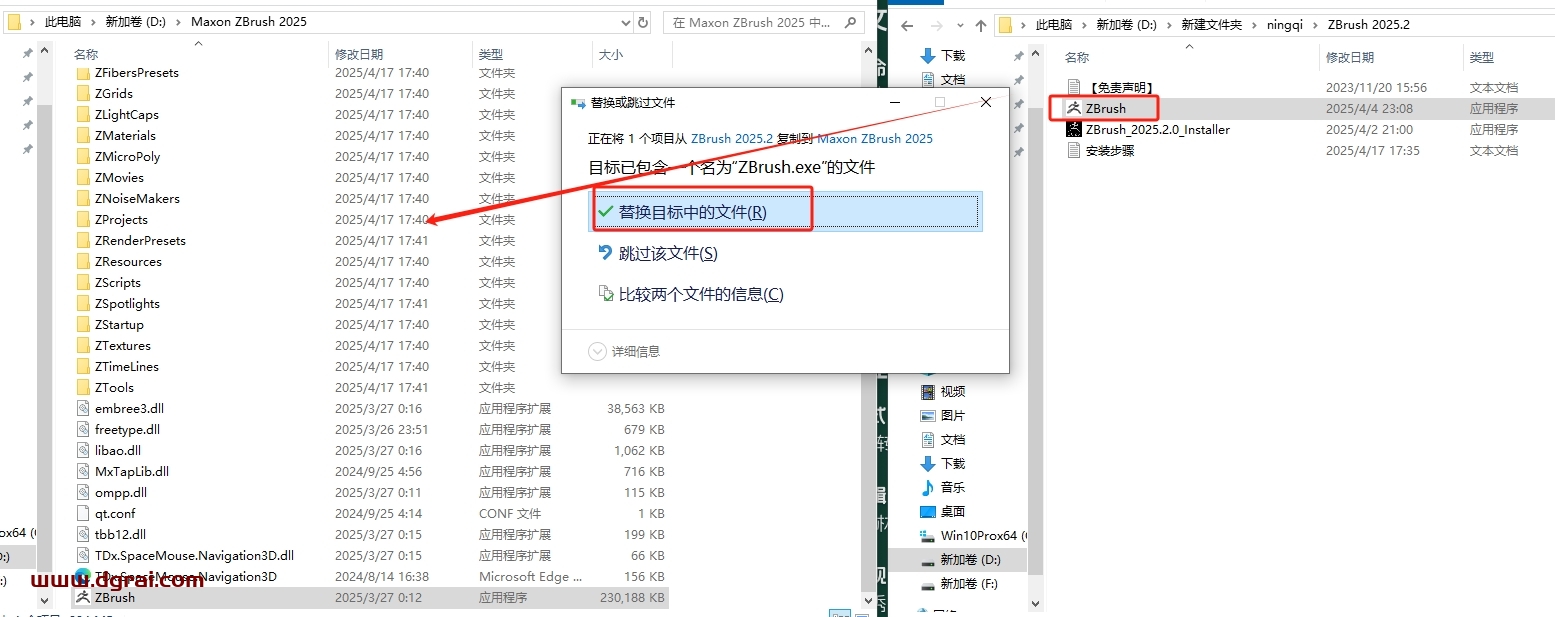Viewport: 1555px width, 617px height.
Task: Select 新加卷 (D:) drive in navigation pane
Action: [960, 559]
